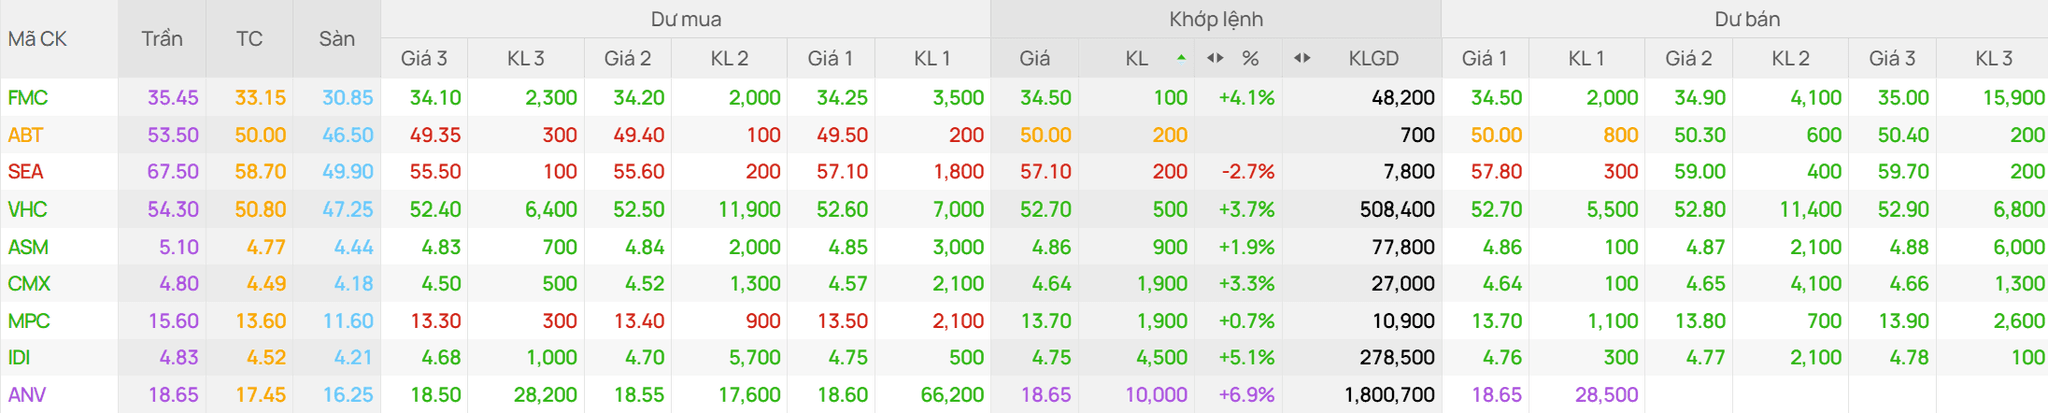Viewport: 2048px width, 413px height.
Task: Click the Sàn column header
Action: (x=337, y=39)
